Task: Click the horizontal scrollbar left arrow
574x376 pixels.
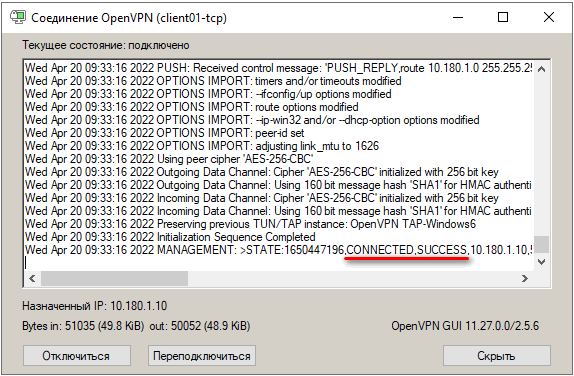Action: point(32,279)
